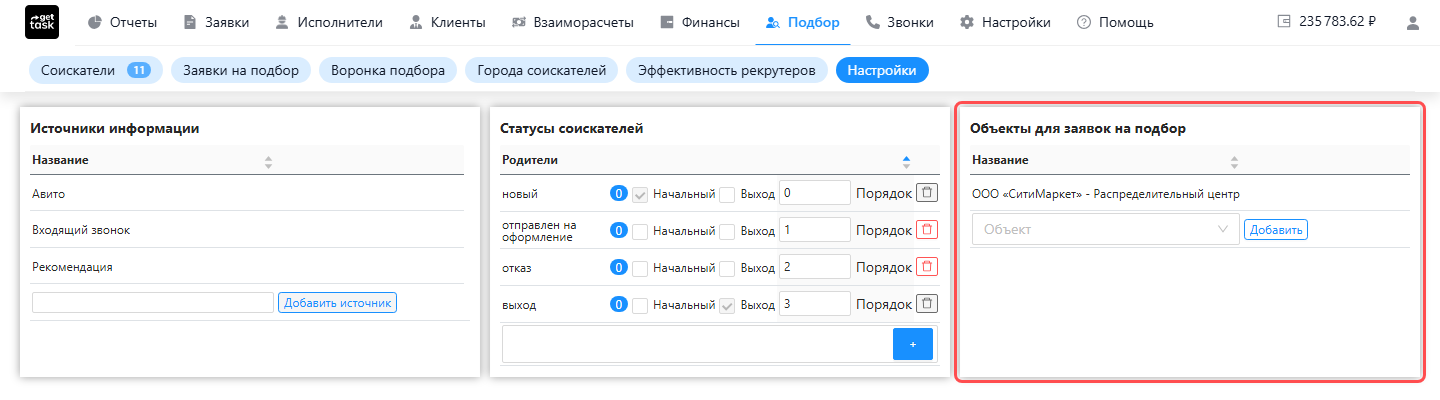This screenshot has height=400, width=1440.
Task: Click Порядок for 'отправлен на оформление'
Action: click(884, 230)
